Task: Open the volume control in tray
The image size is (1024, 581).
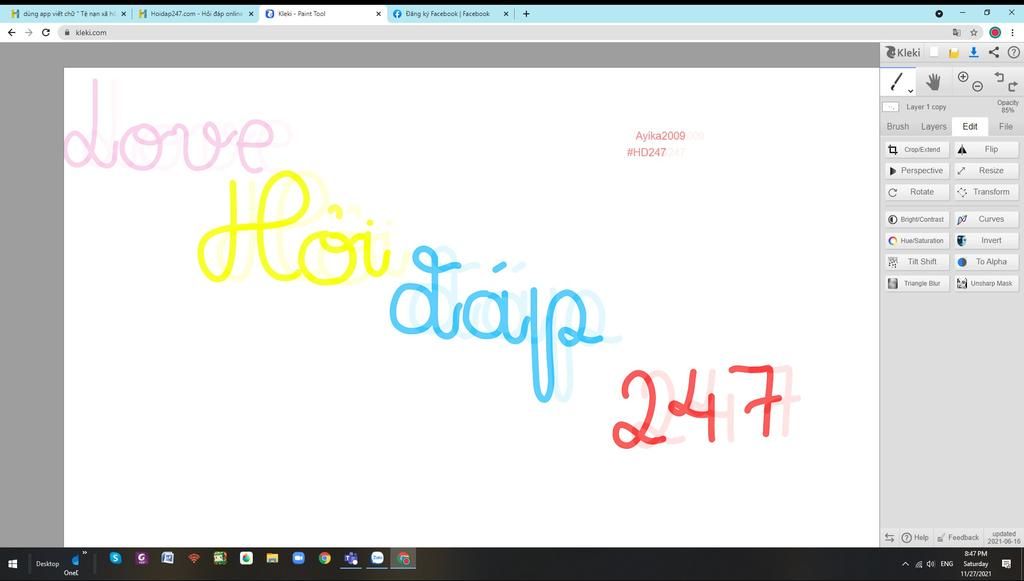Action: pyautogui.click(x=931, y=564)
